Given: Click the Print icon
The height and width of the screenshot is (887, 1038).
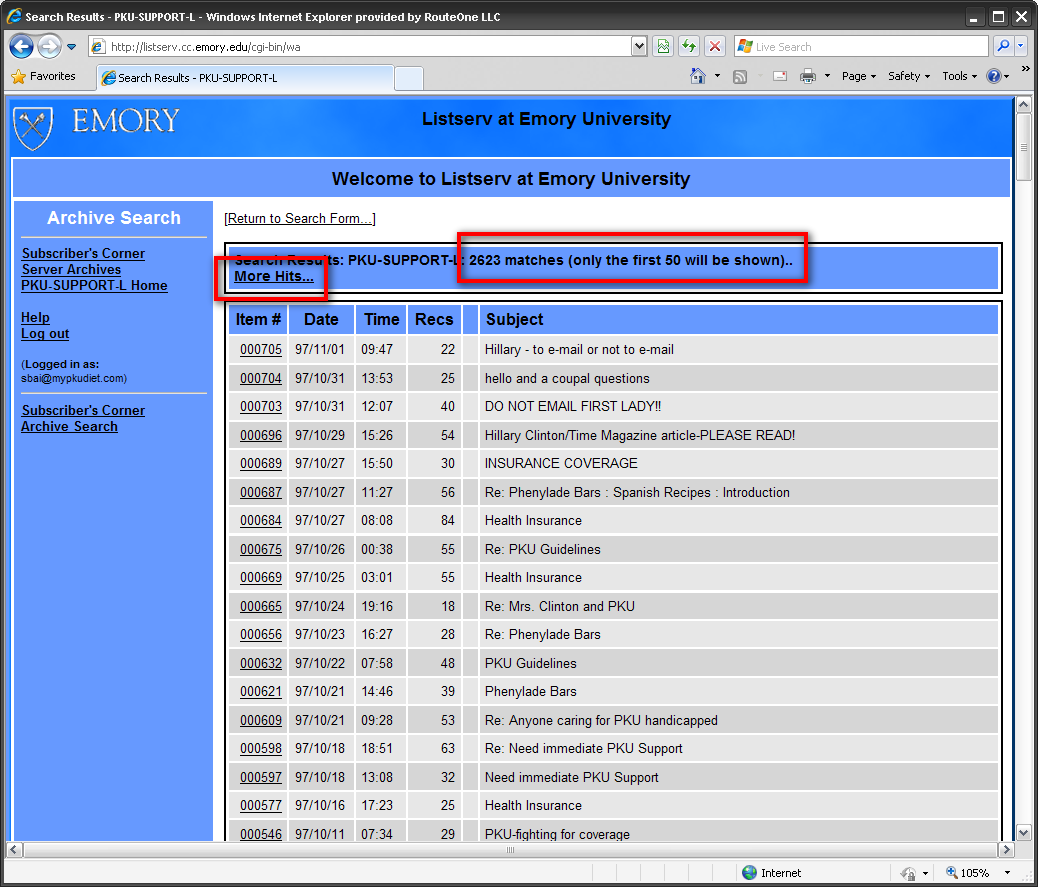Looking at the screenshot, I should tap(808, 77).
